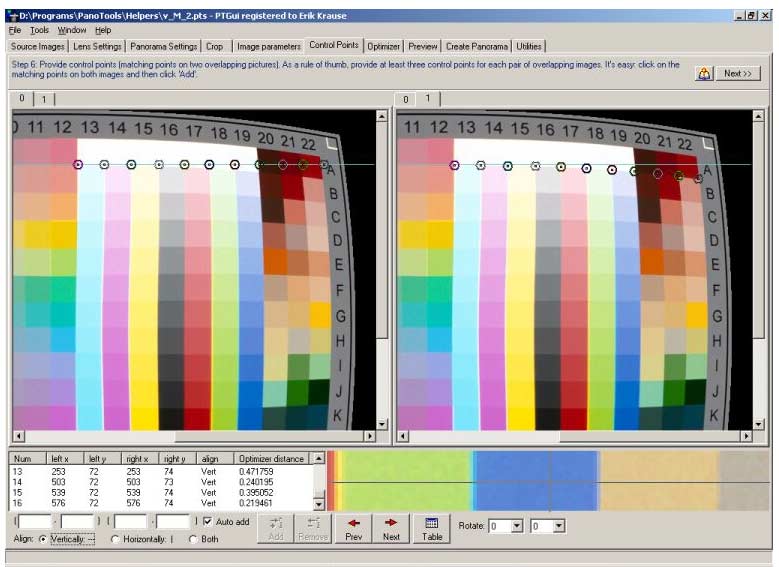Select control point row 15
Viewport: 779px width, 567px height.
pos(161,492)
